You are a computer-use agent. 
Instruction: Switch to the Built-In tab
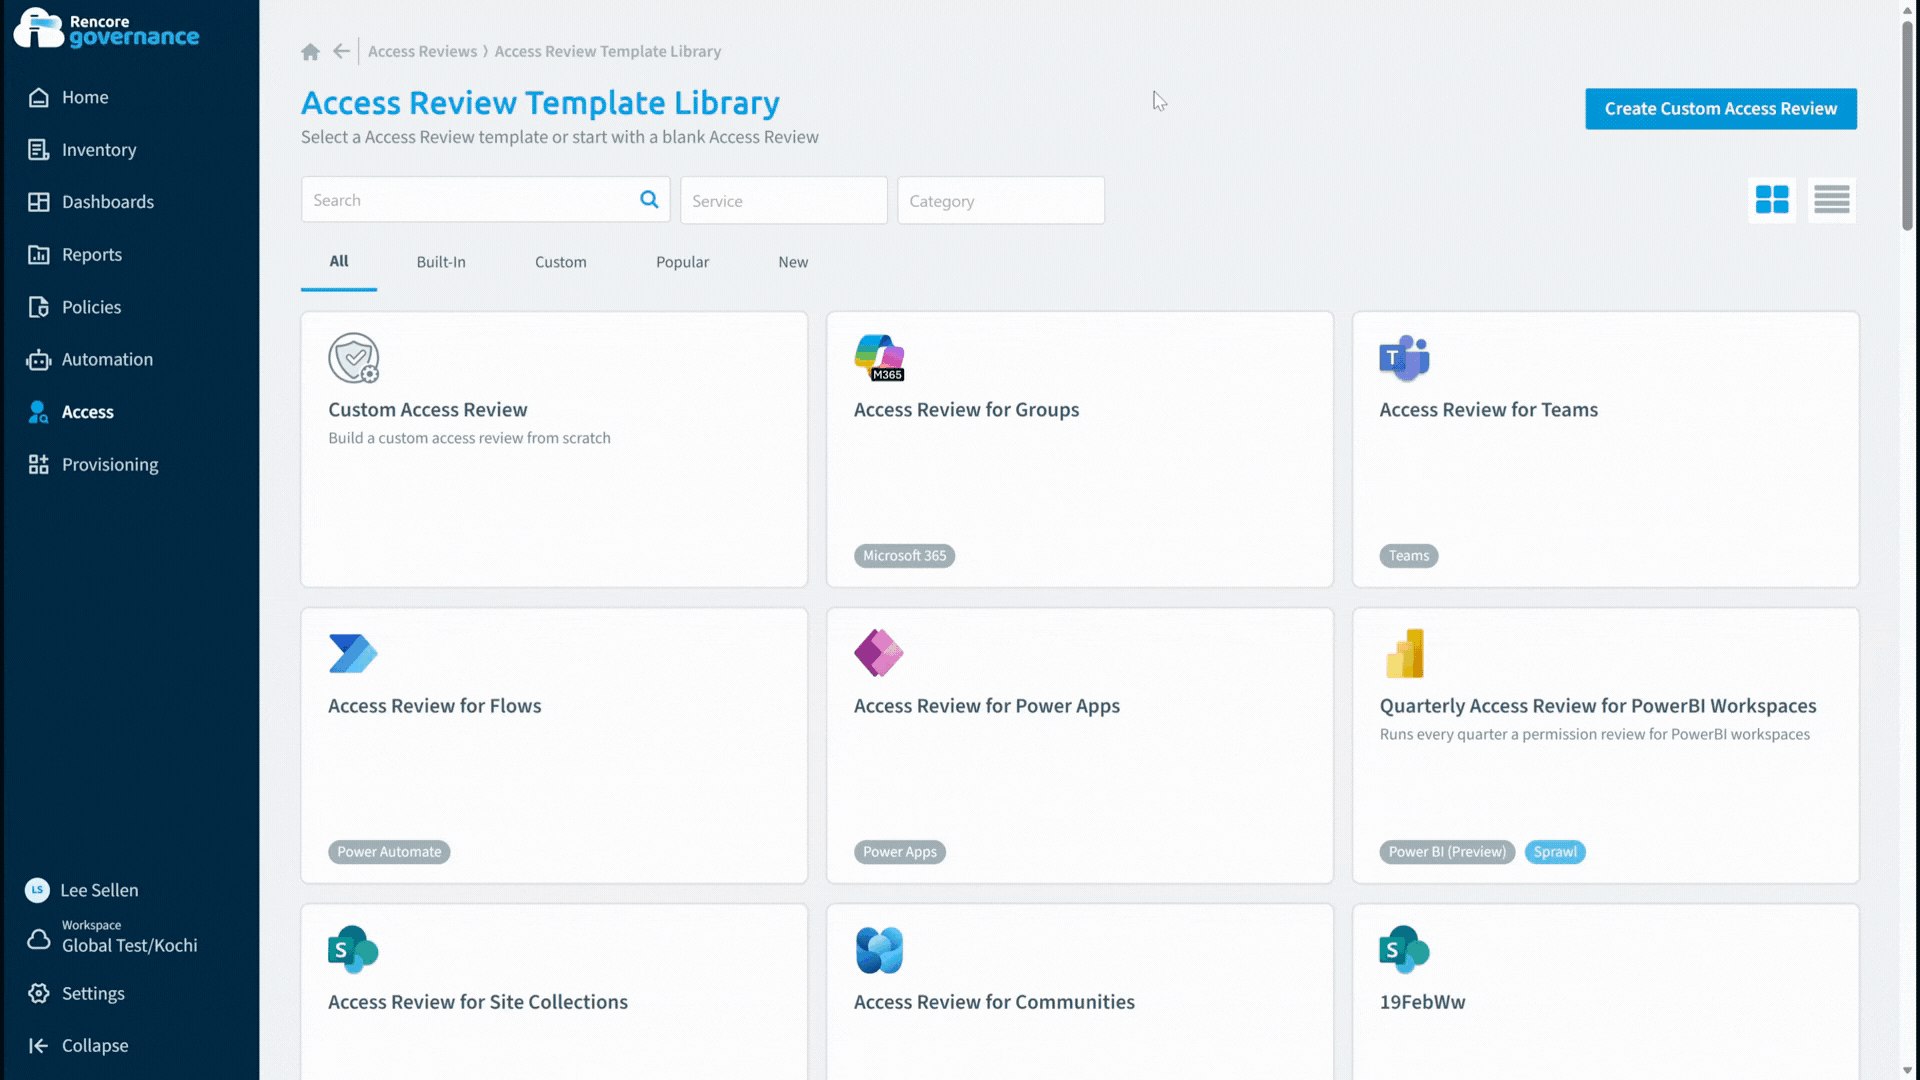click(x=441, y=262)
